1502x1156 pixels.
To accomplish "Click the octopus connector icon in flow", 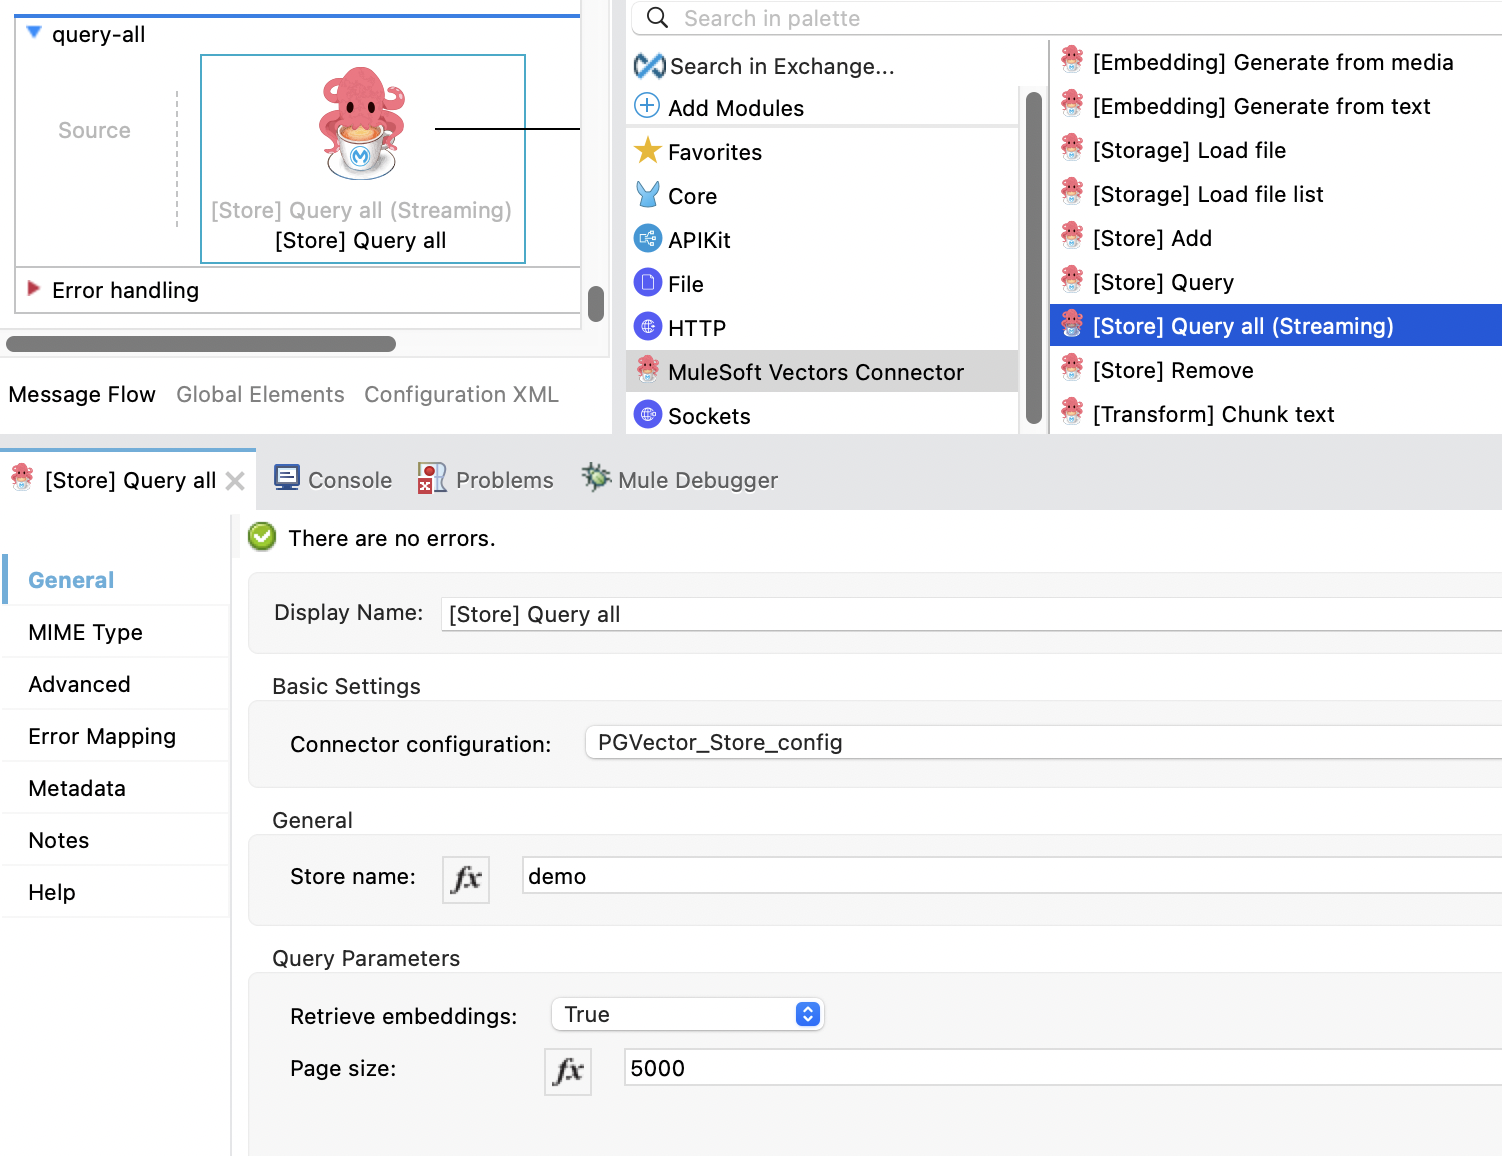I will coord(362,124).
